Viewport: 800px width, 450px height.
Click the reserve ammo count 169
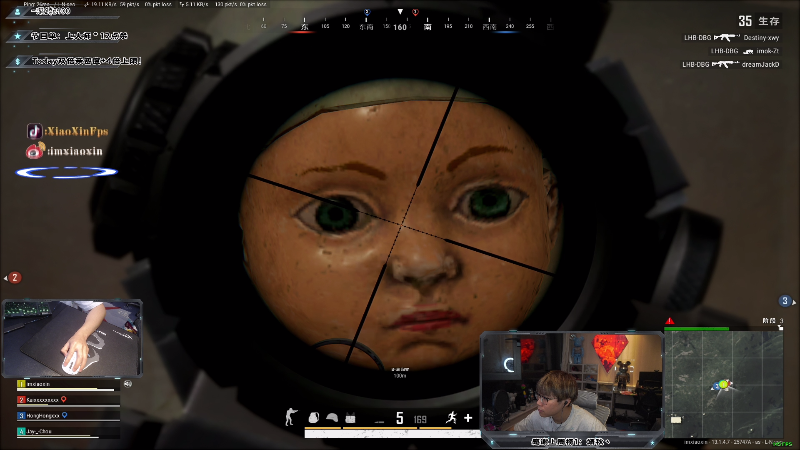(x=420, y=419)
